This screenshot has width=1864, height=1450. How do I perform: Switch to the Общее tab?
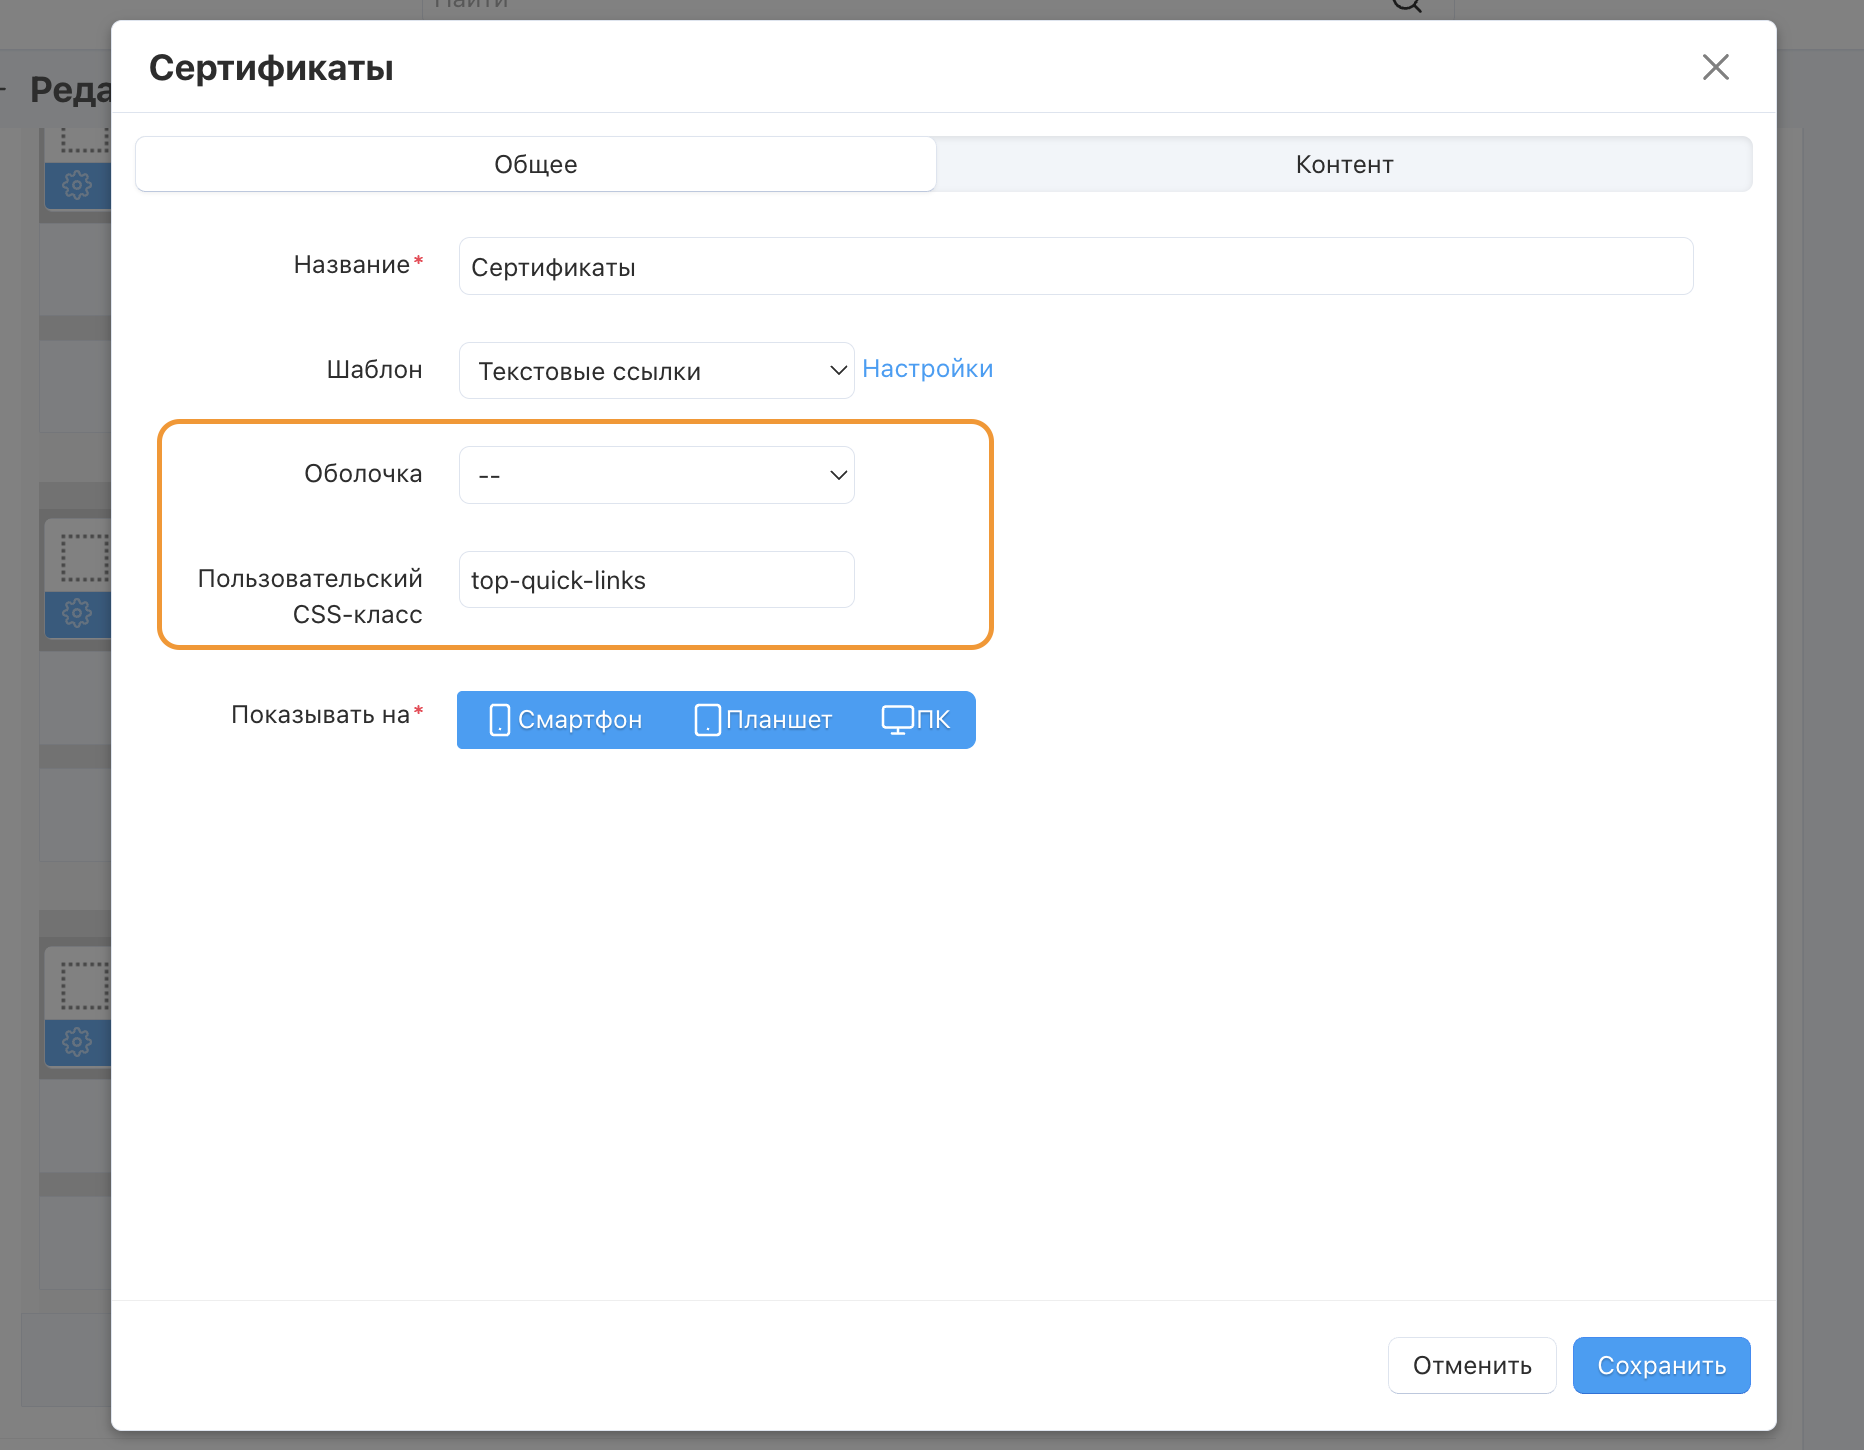535,164
